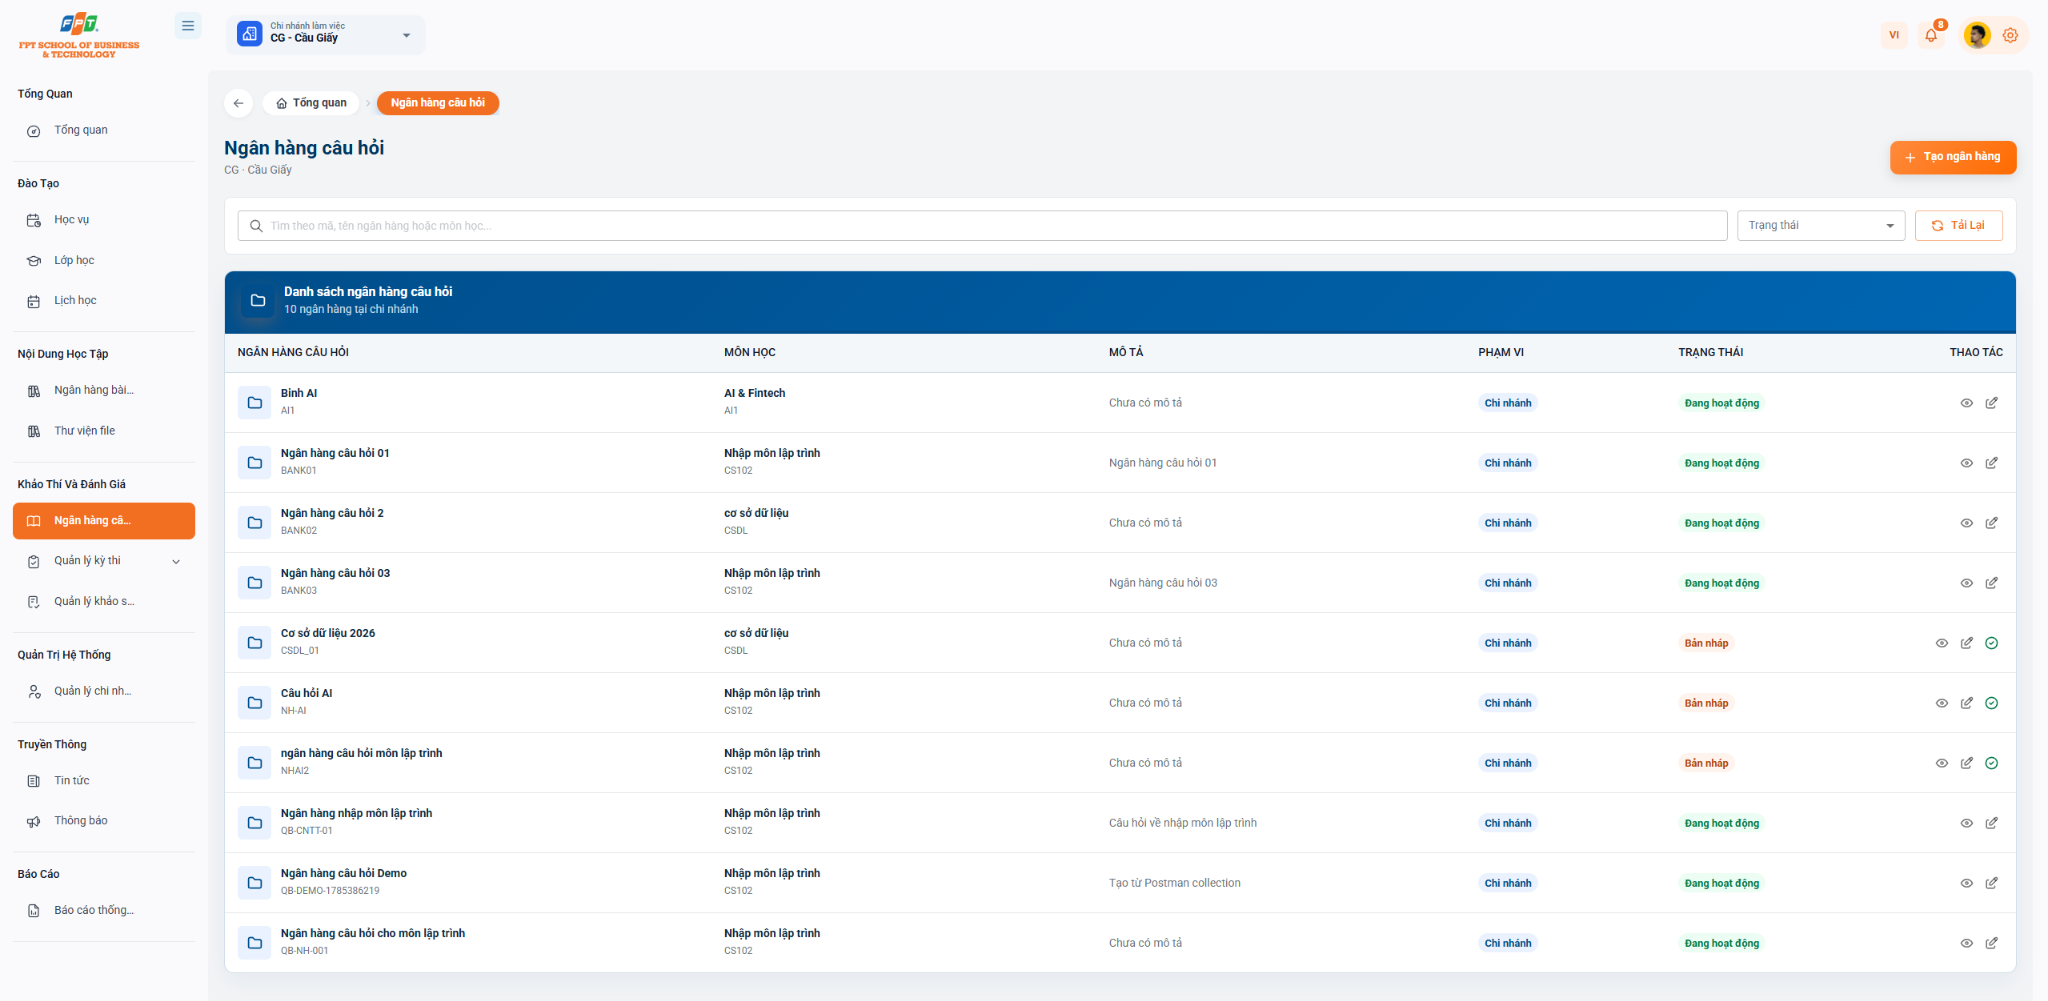Edit Ngân hàng câu hỏi Demo

tap(1991, 883)
